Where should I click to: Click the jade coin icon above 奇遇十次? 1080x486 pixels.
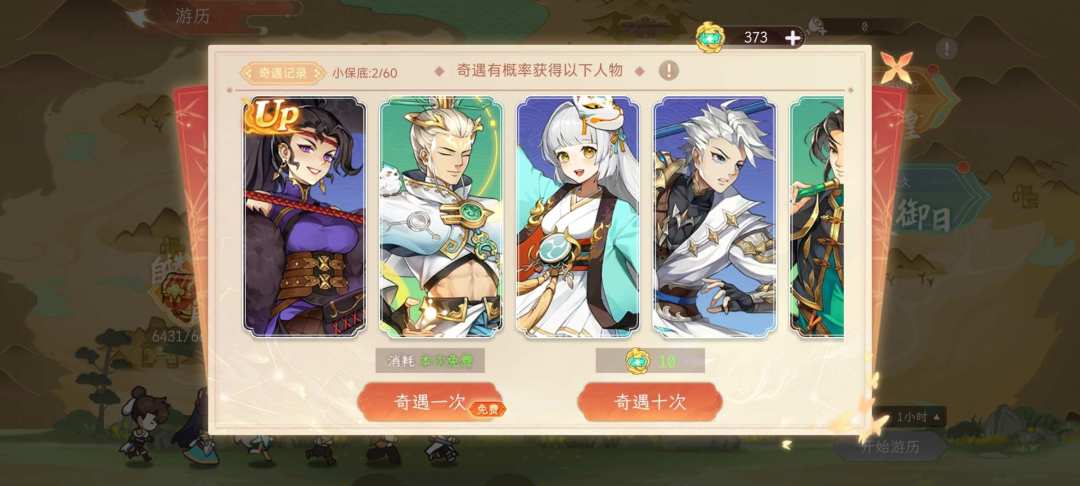(x=638, y=361)
